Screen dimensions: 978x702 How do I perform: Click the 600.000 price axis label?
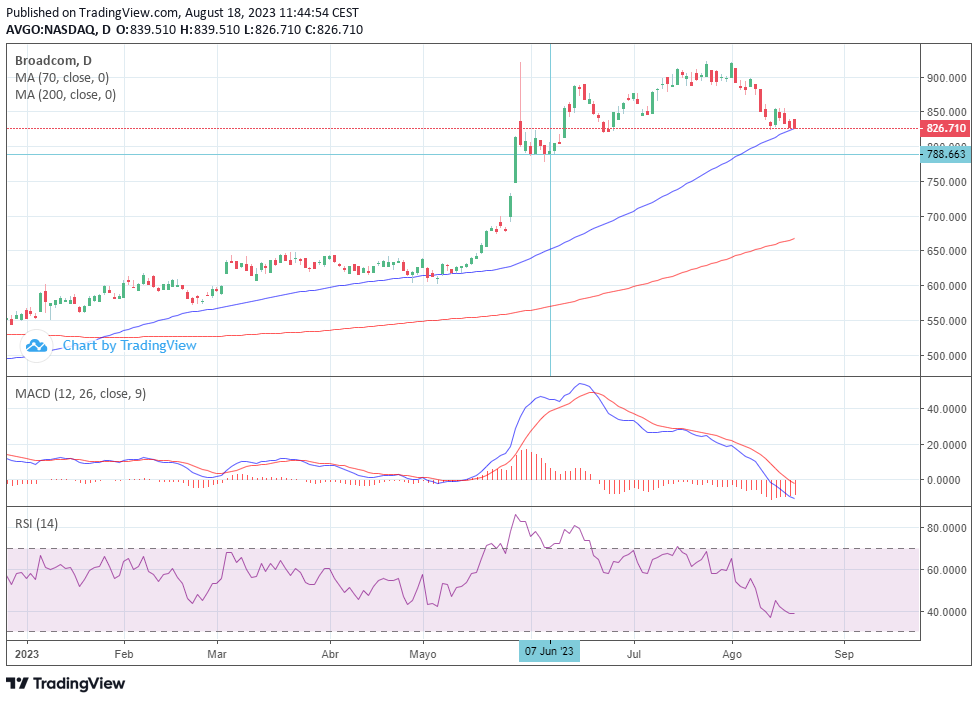(946, 286)
